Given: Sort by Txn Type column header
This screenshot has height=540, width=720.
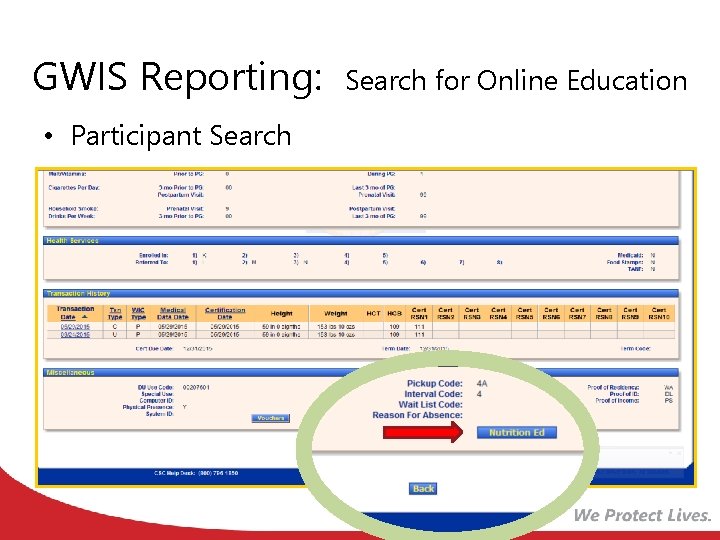Looking at the screenshot, I should click(115, 314).
